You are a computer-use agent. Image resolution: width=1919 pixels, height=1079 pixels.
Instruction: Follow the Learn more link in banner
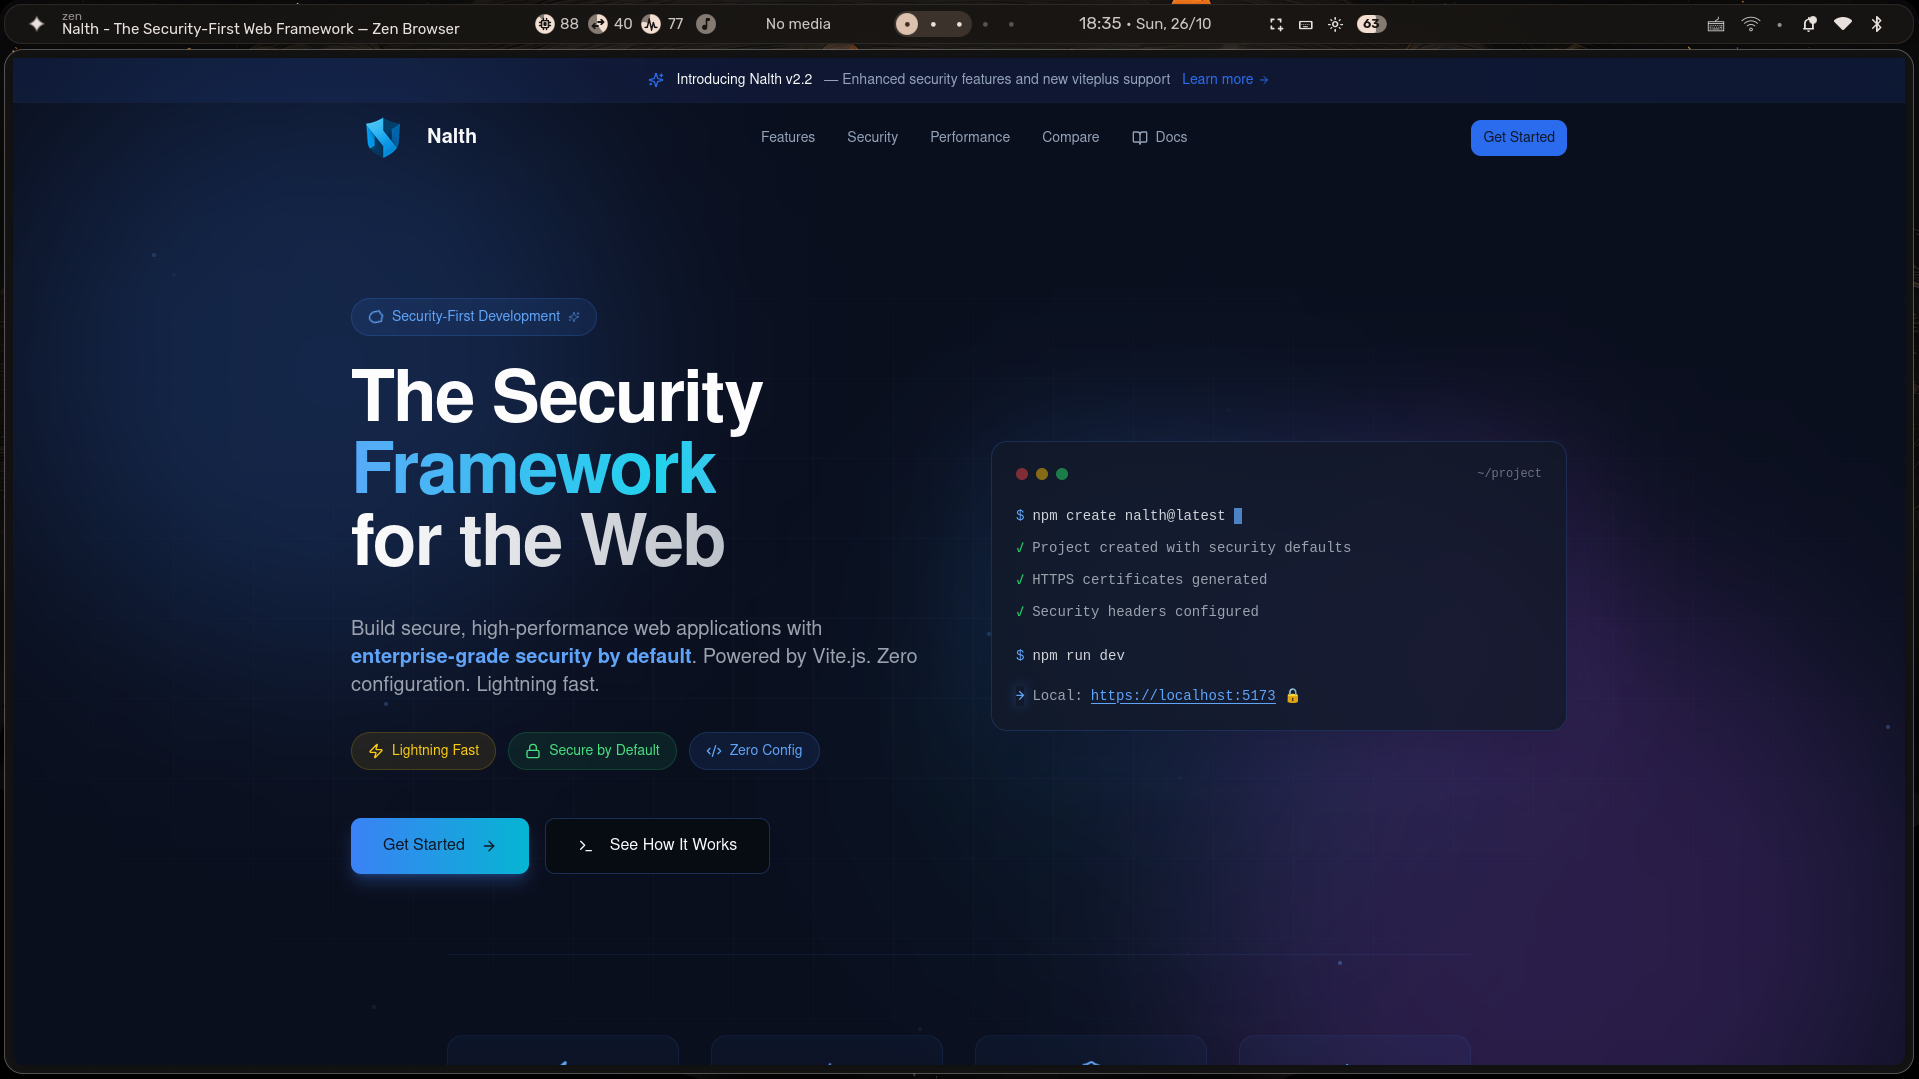(x=1225, y=80)
